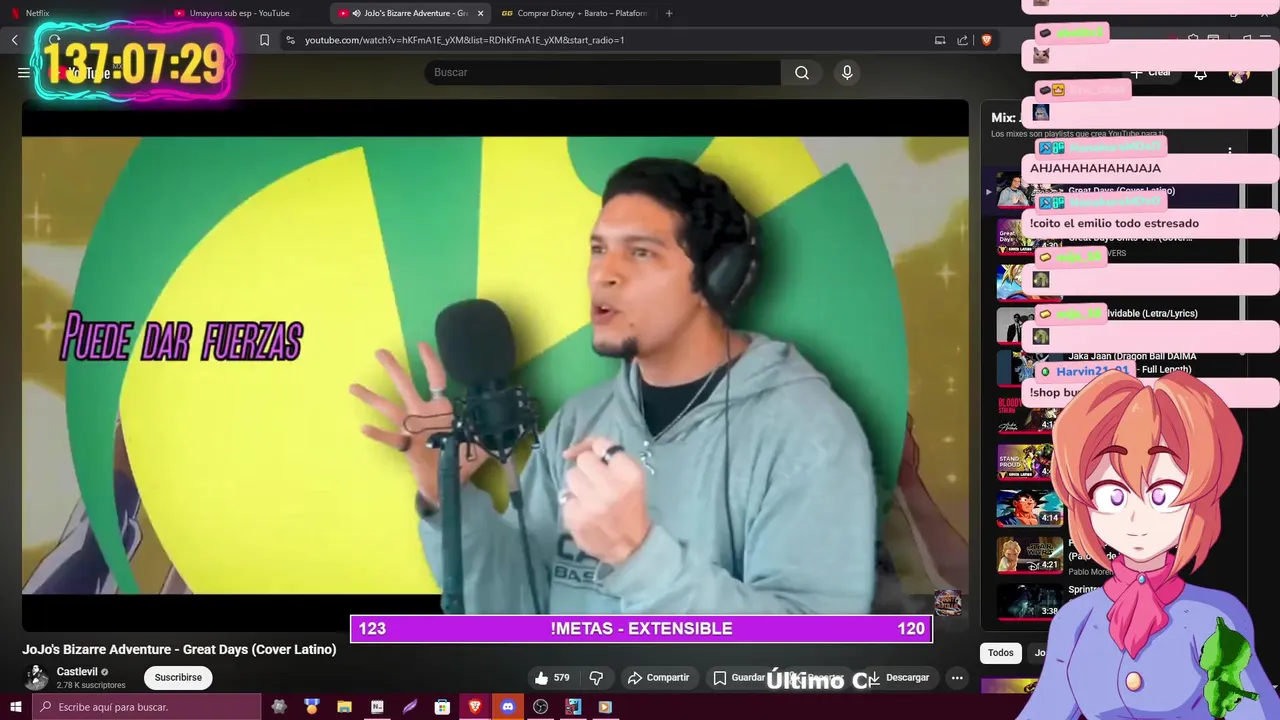Screen dimensions: 1280x720
Task: Click the browser share page icon
Action: click(x=962, y=40)
